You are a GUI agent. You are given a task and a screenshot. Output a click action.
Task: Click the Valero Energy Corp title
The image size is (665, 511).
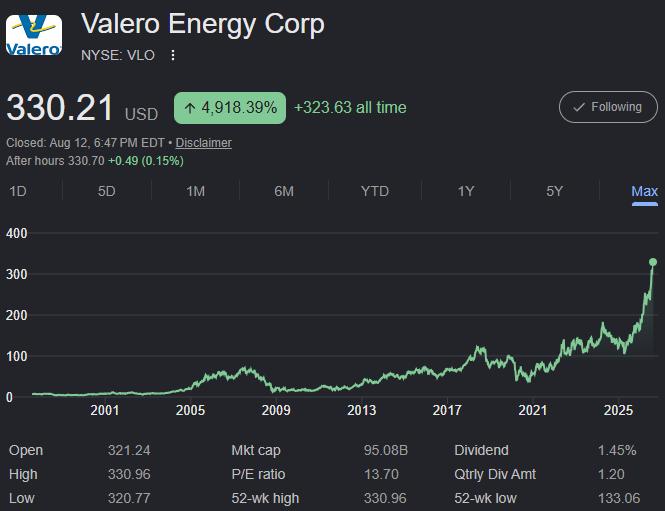[203, 24]
